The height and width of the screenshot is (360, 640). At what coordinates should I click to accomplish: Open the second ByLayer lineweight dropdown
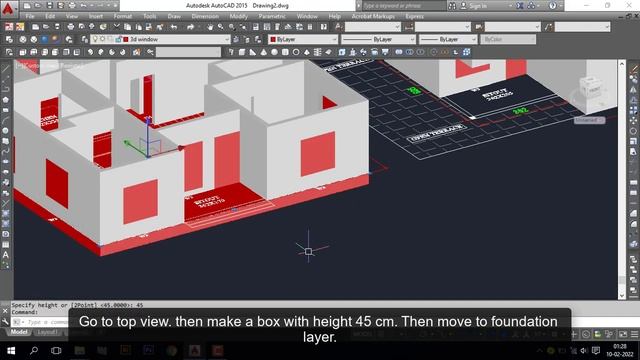click(473, 39)
